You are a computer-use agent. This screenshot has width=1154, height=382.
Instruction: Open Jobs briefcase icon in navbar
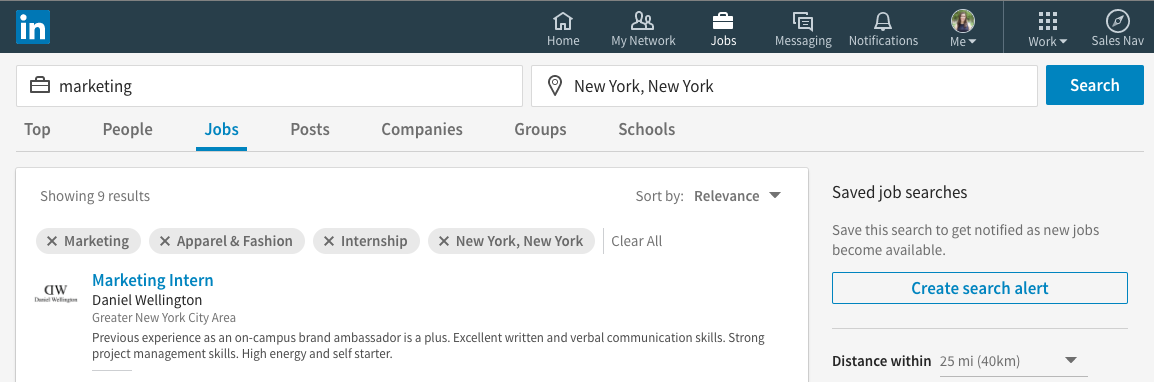coord(723,20)
